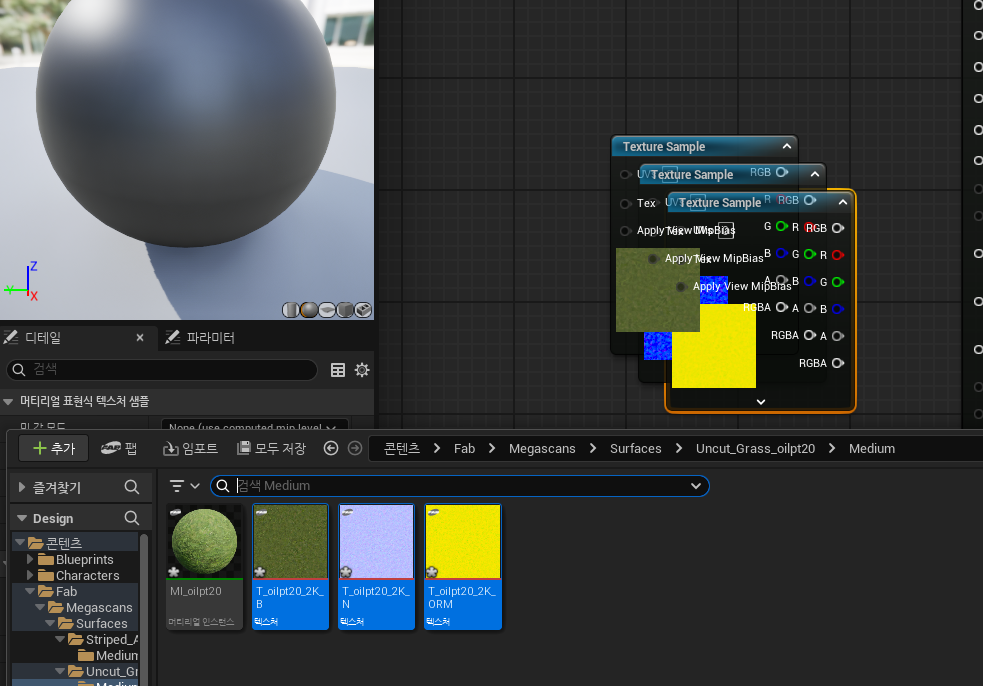983x686 pixels.
Task: Set preview mesh to sphere shape
Action: (x=308, y=310)
